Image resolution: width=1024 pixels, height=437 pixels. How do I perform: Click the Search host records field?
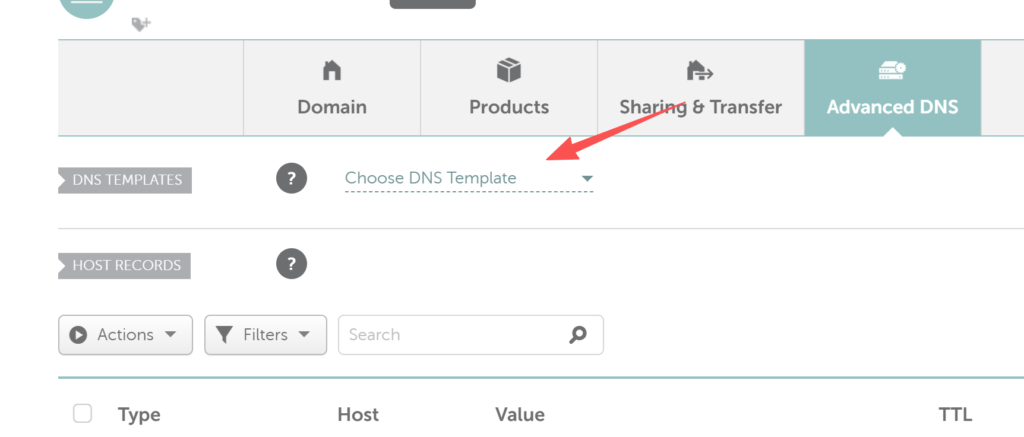[470, 335]
